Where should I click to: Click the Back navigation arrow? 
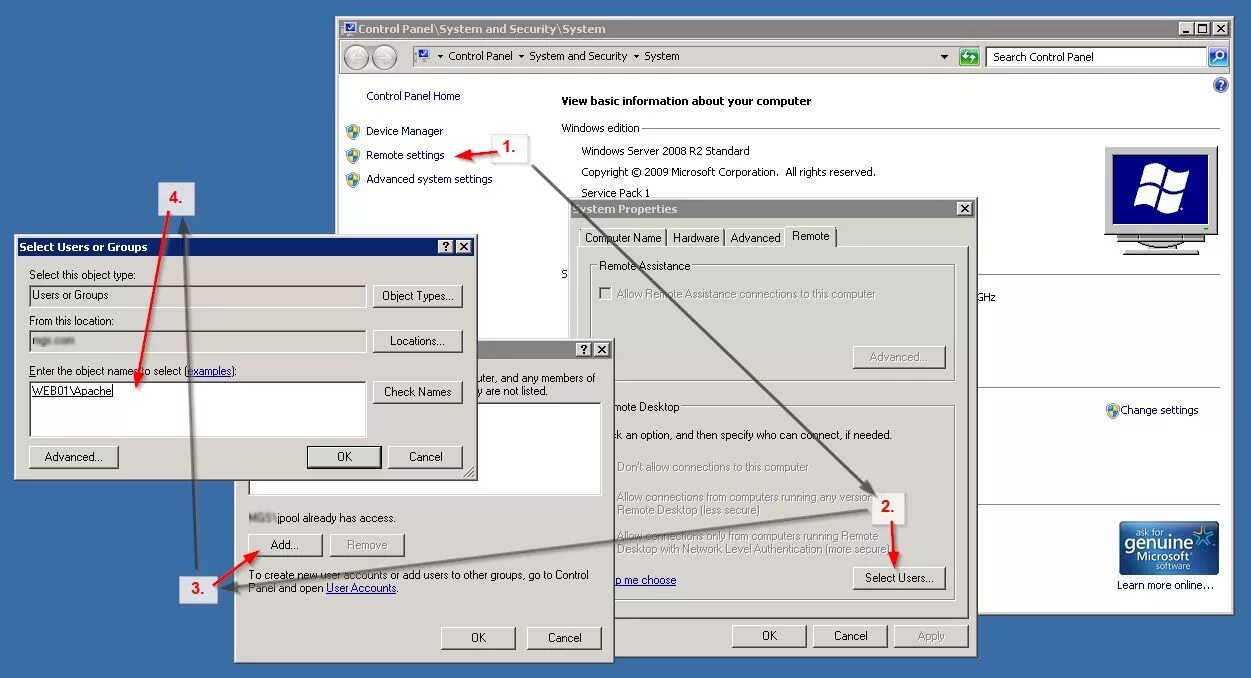point(356,56)
